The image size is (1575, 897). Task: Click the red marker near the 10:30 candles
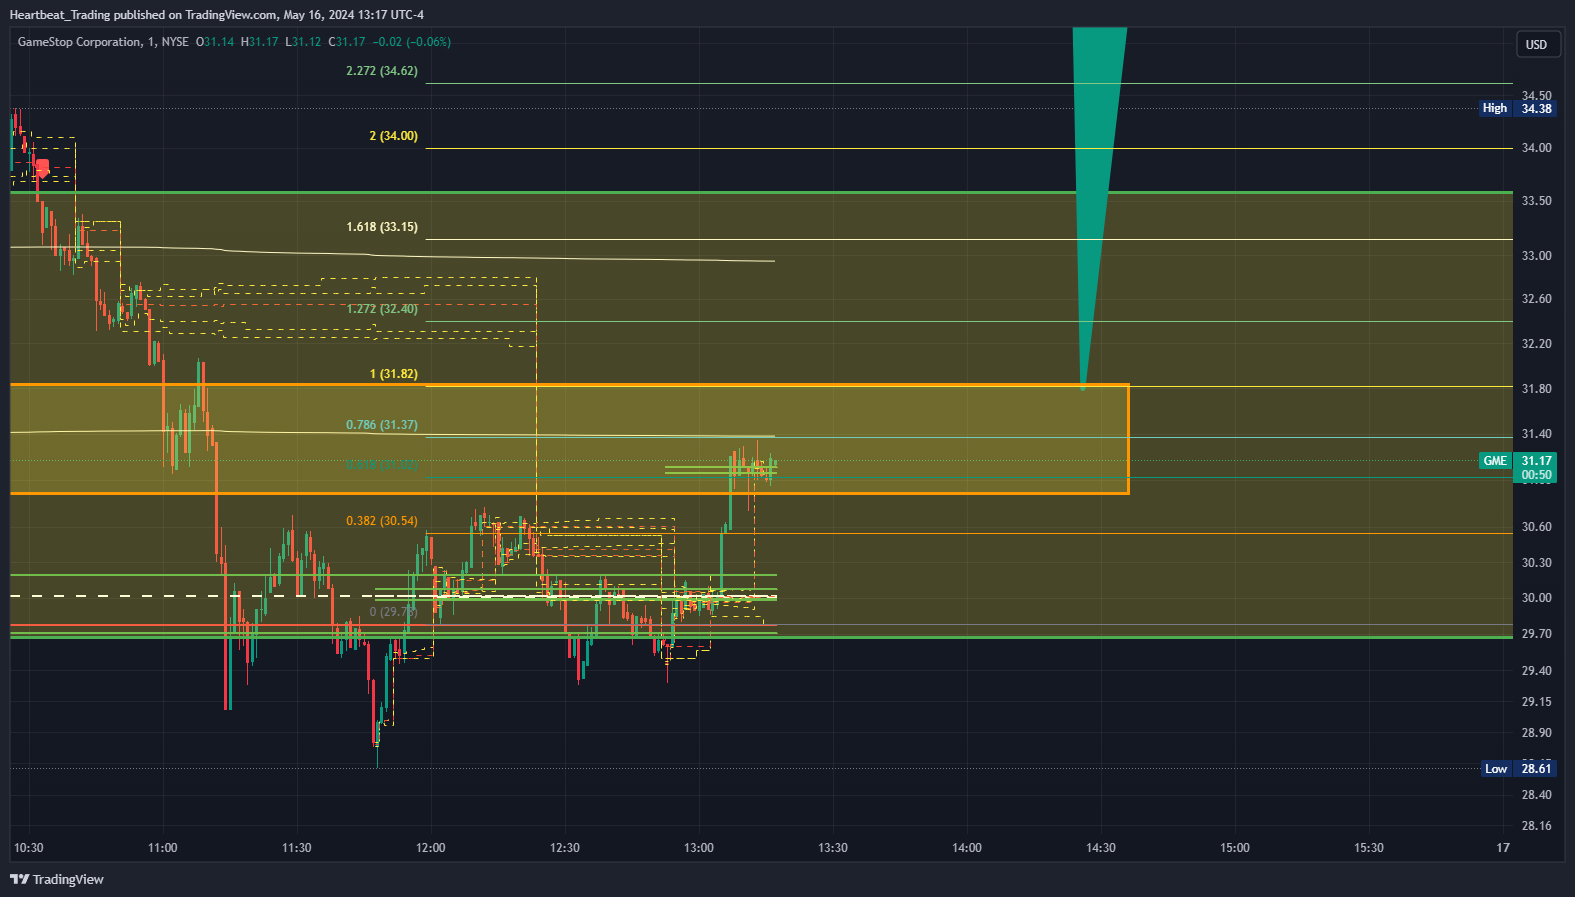(42, 168)
